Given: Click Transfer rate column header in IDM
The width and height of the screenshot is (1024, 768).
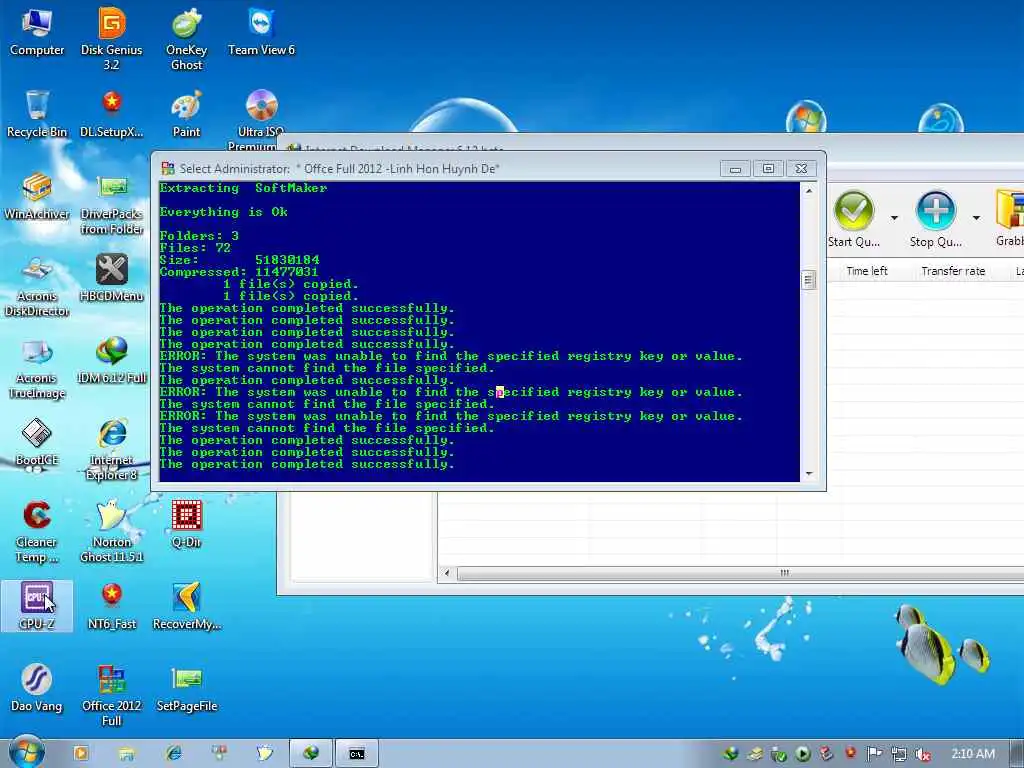Looking at the screenshot, I should [x=953, y=271].
